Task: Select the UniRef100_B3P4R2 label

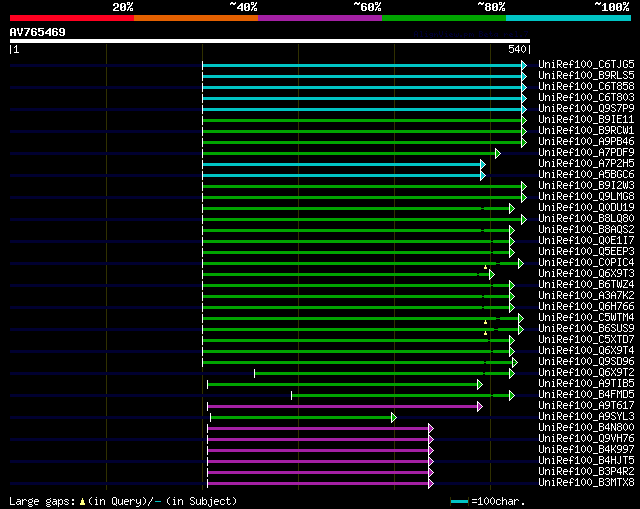Action: [x=586, y=471]
